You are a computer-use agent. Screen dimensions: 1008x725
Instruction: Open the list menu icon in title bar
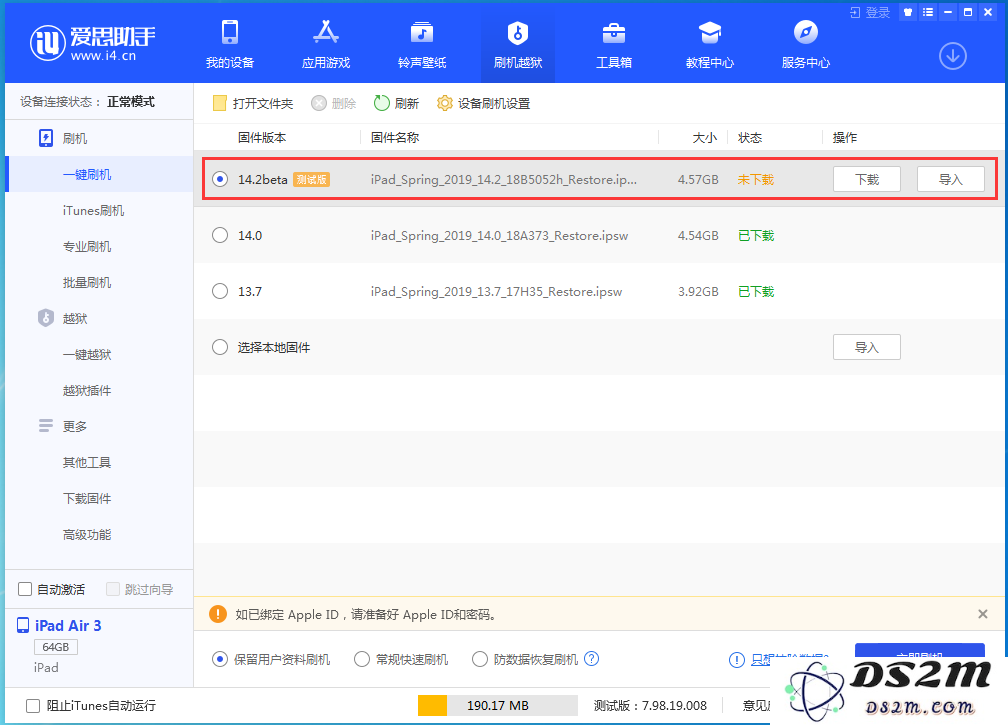click(x=928, y=12)
